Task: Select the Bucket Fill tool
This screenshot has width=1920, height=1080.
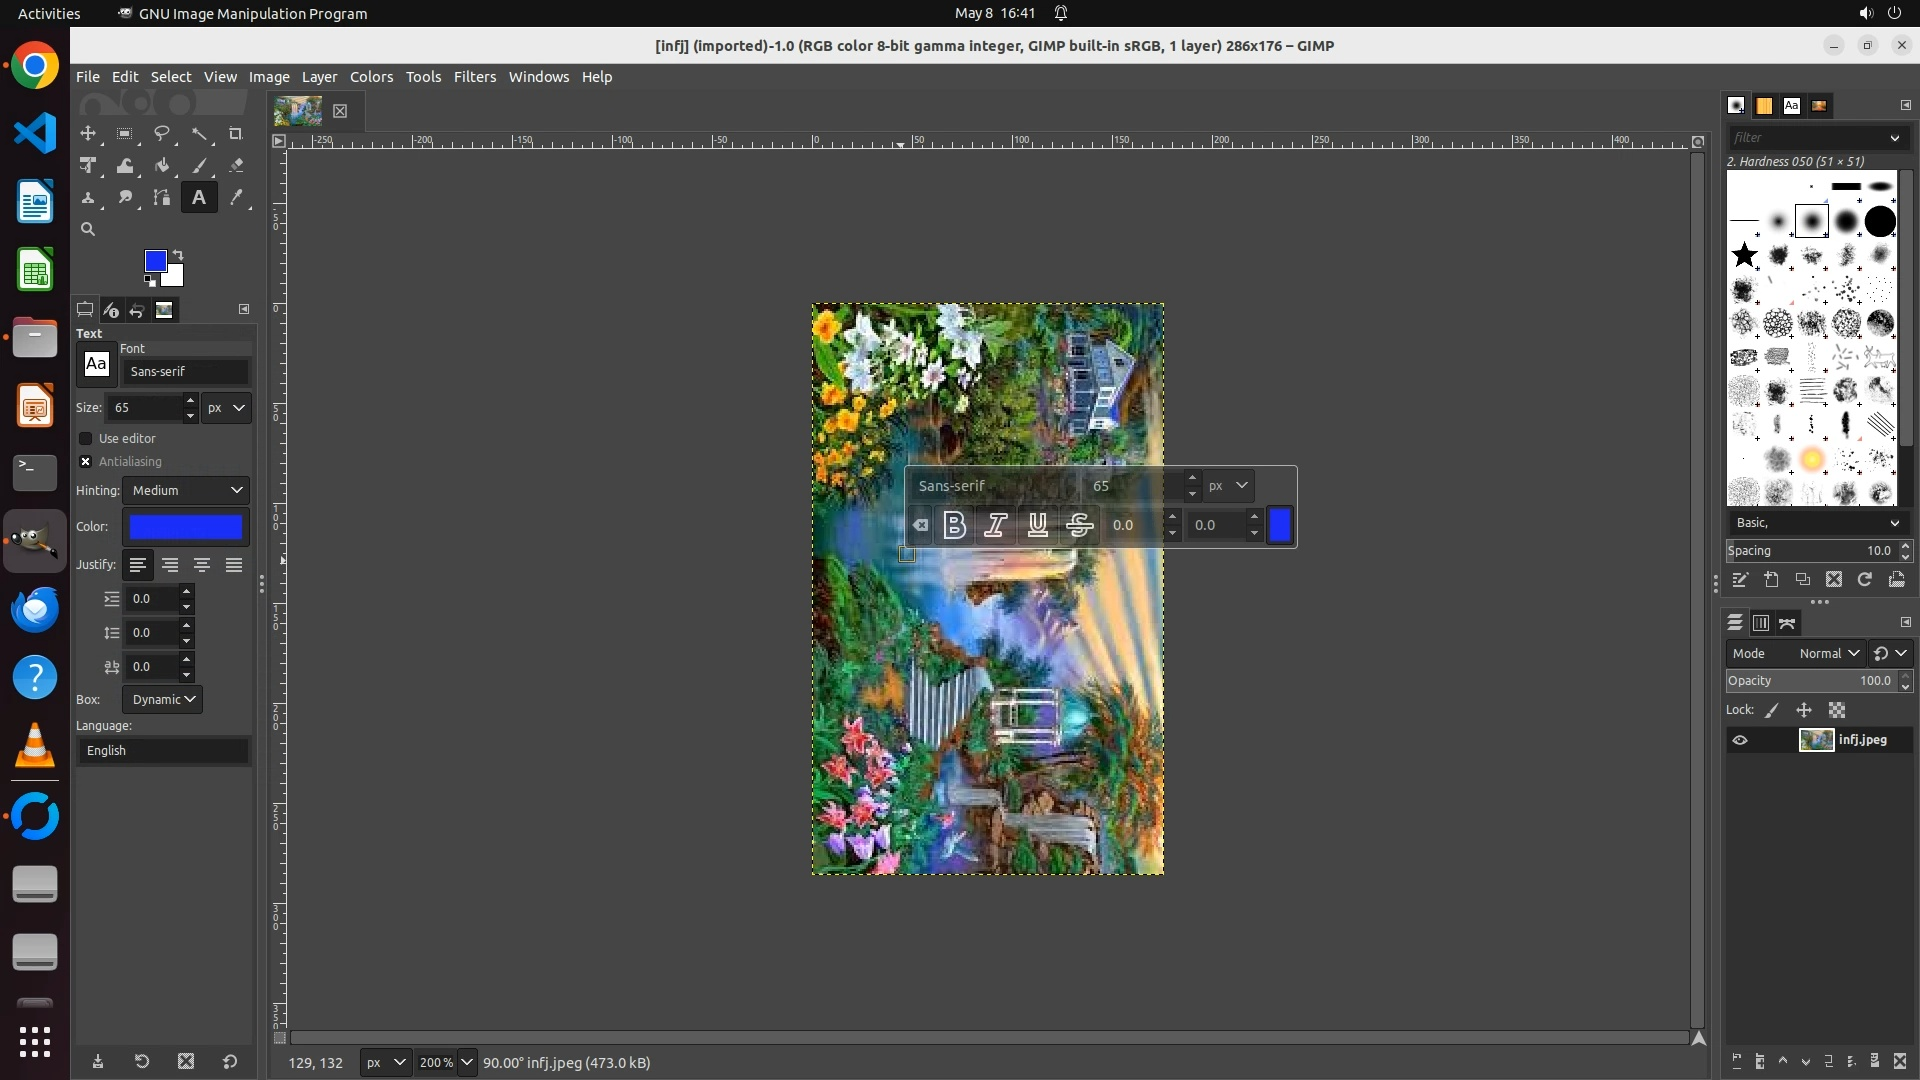Action: (162, 166)
